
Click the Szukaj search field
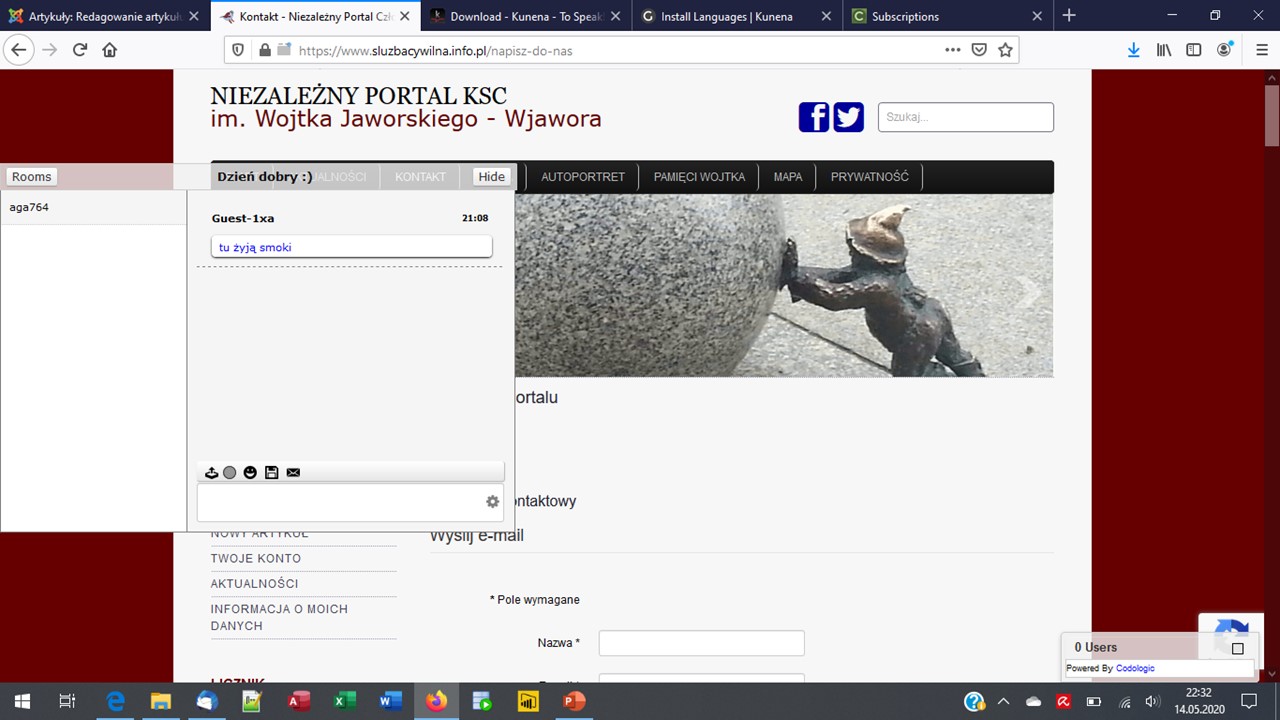point(966,117)
